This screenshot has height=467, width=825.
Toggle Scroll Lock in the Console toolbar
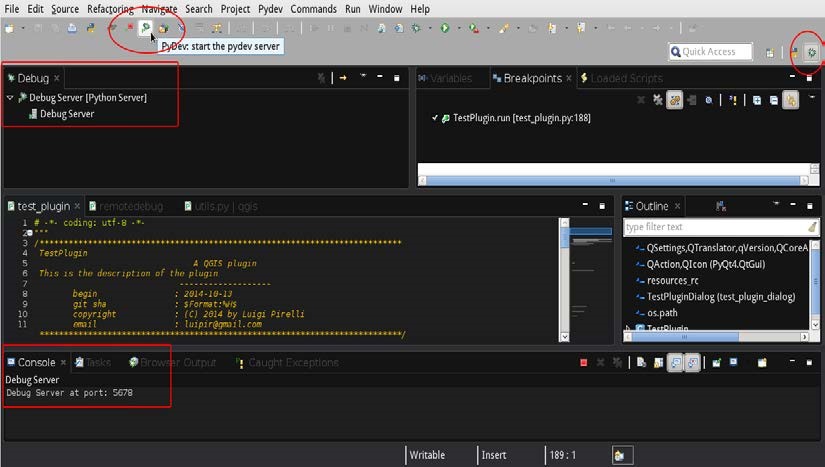[x=658, y=362]
